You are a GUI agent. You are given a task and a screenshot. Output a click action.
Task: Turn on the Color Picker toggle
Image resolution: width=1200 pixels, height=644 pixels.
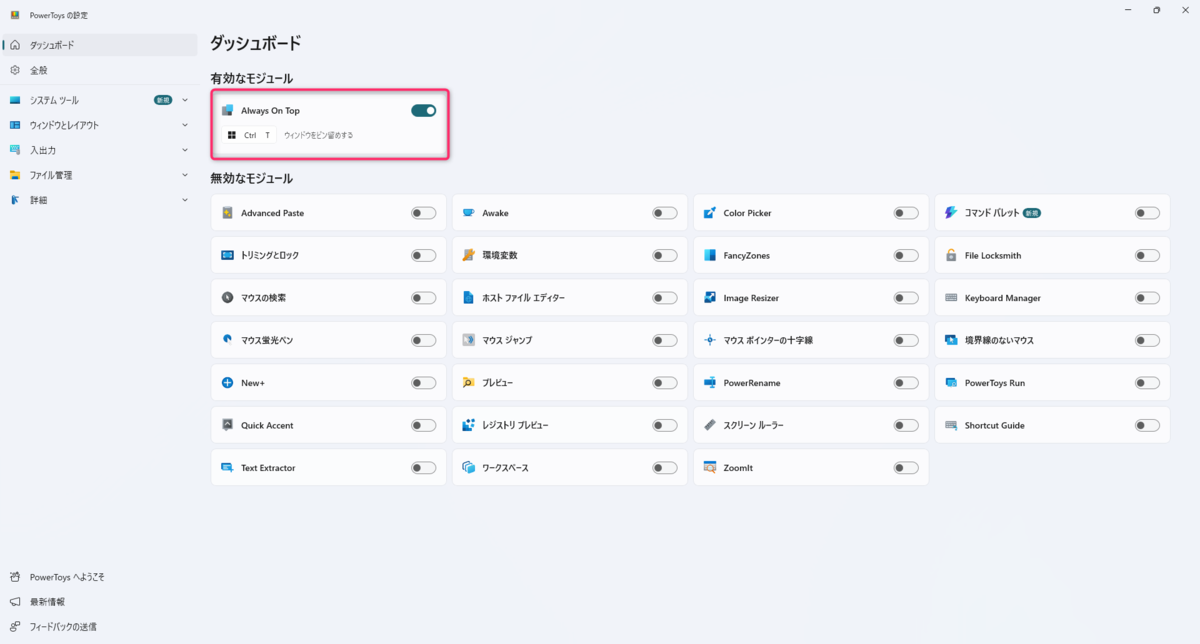906,213
